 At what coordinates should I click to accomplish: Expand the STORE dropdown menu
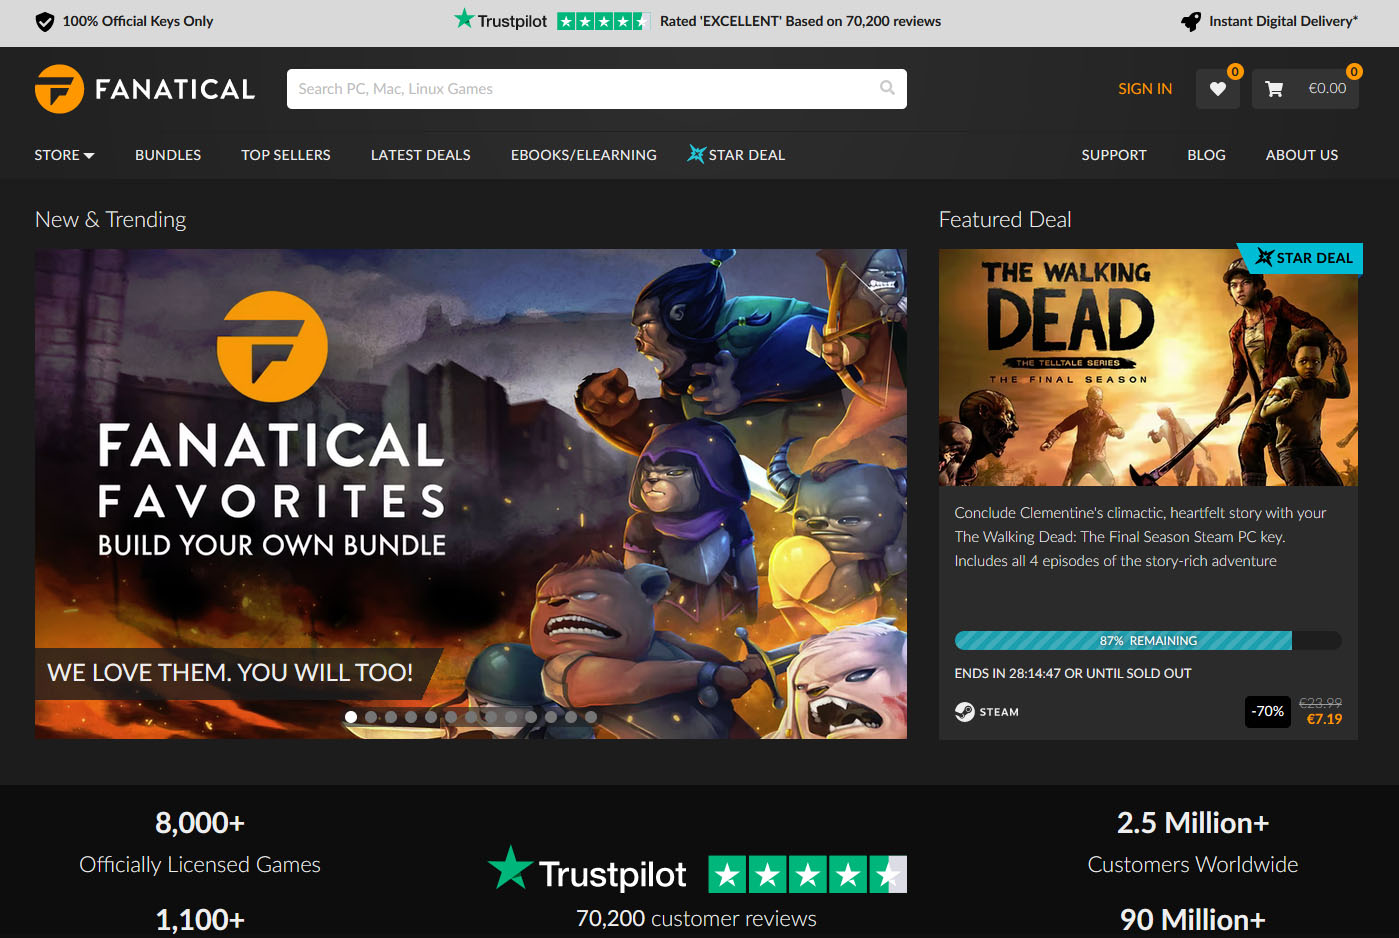pos(64,155)
